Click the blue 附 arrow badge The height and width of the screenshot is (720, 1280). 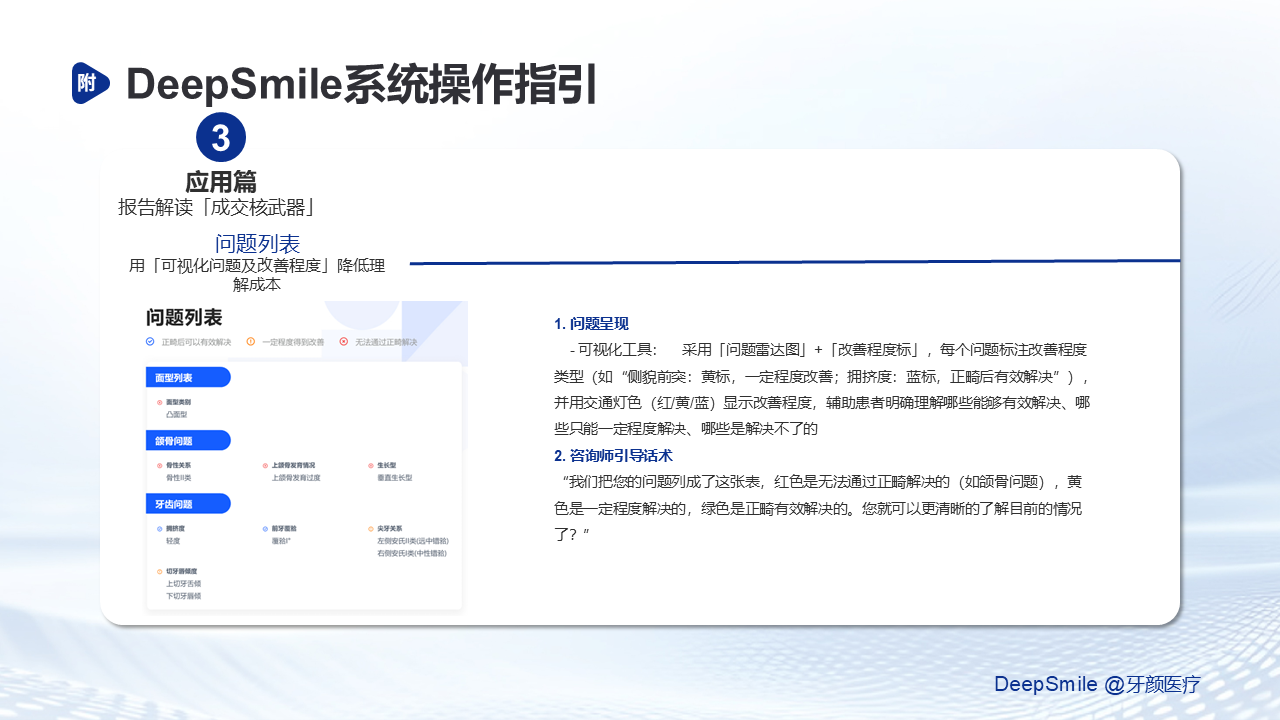tap(90, 83)
